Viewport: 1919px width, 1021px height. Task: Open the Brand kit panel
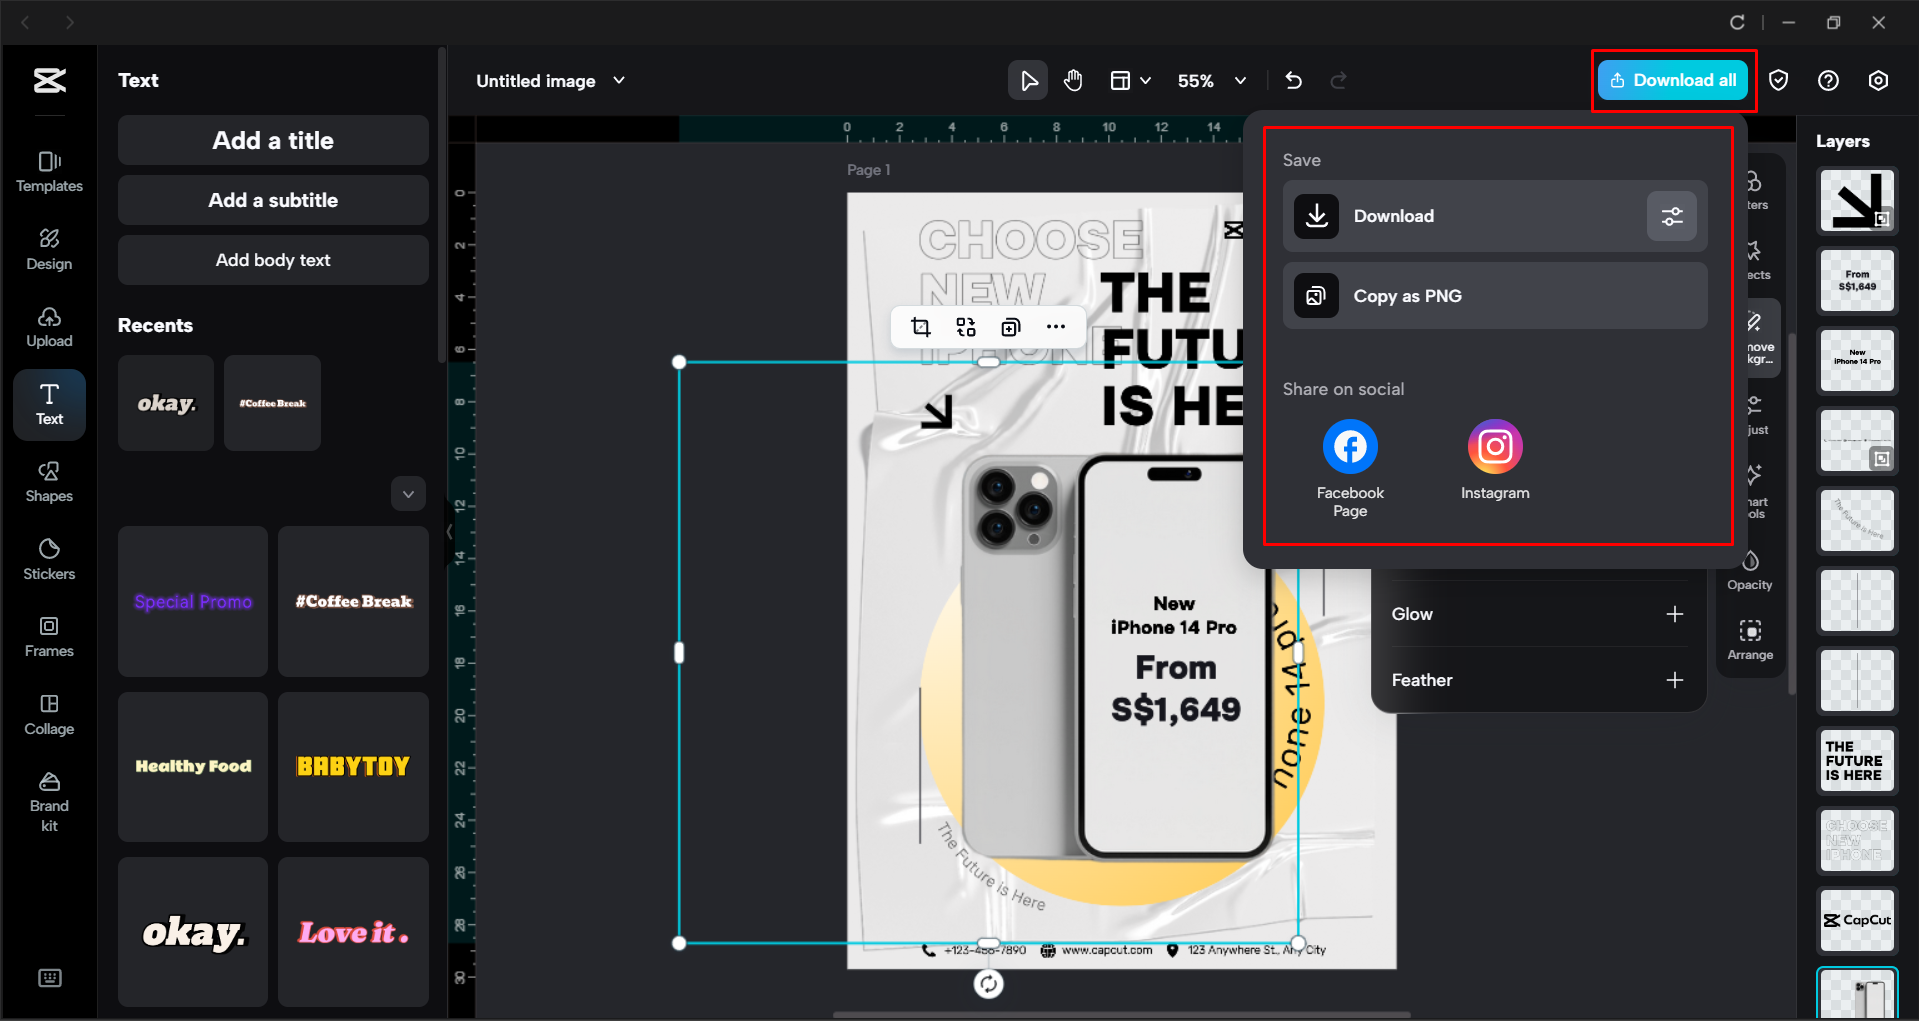[x=49, y=797]
